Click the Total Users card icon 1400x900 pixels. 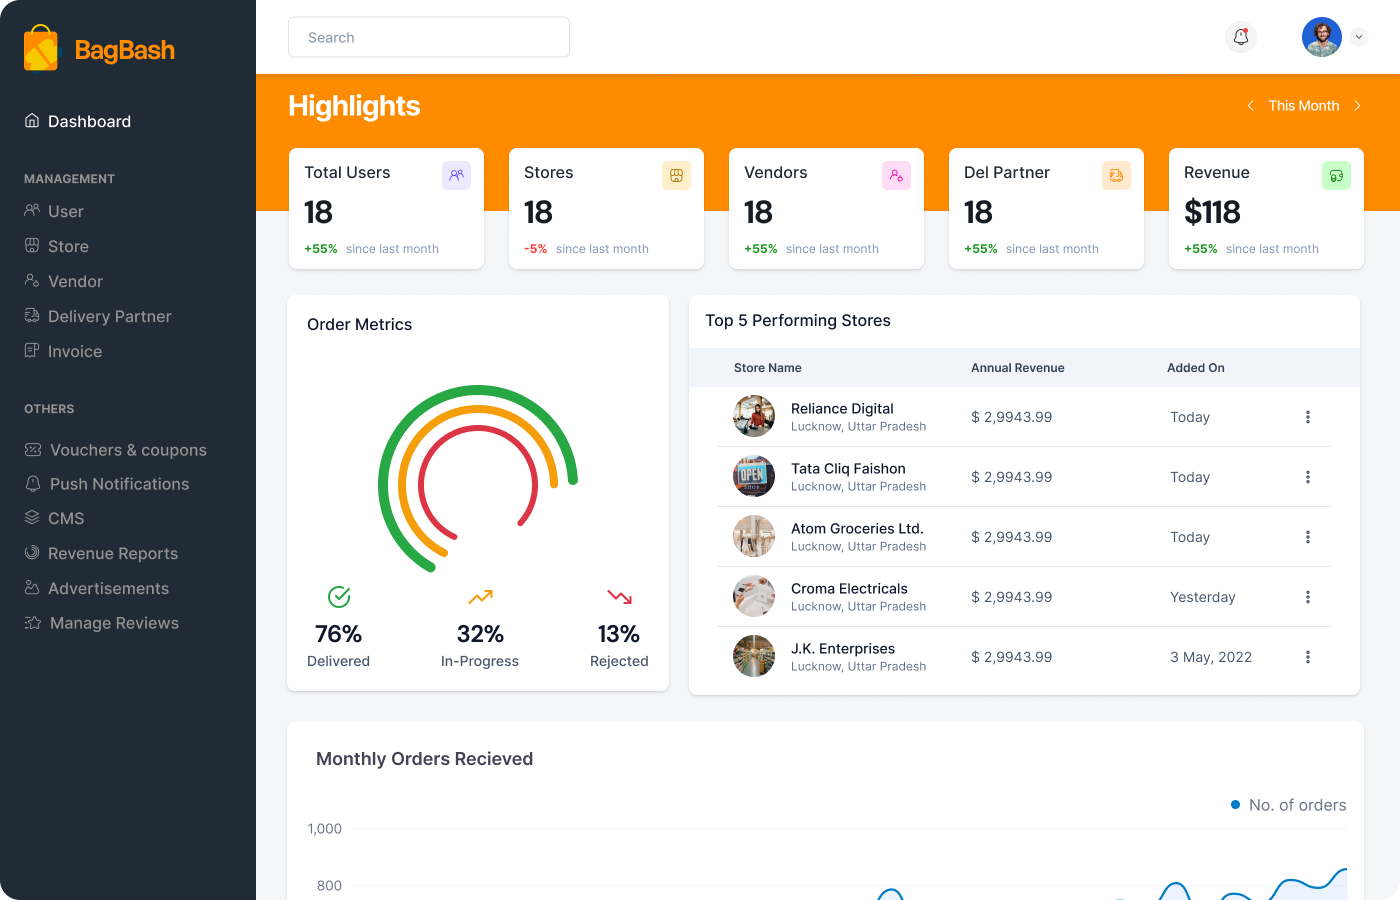coord(456,175)
